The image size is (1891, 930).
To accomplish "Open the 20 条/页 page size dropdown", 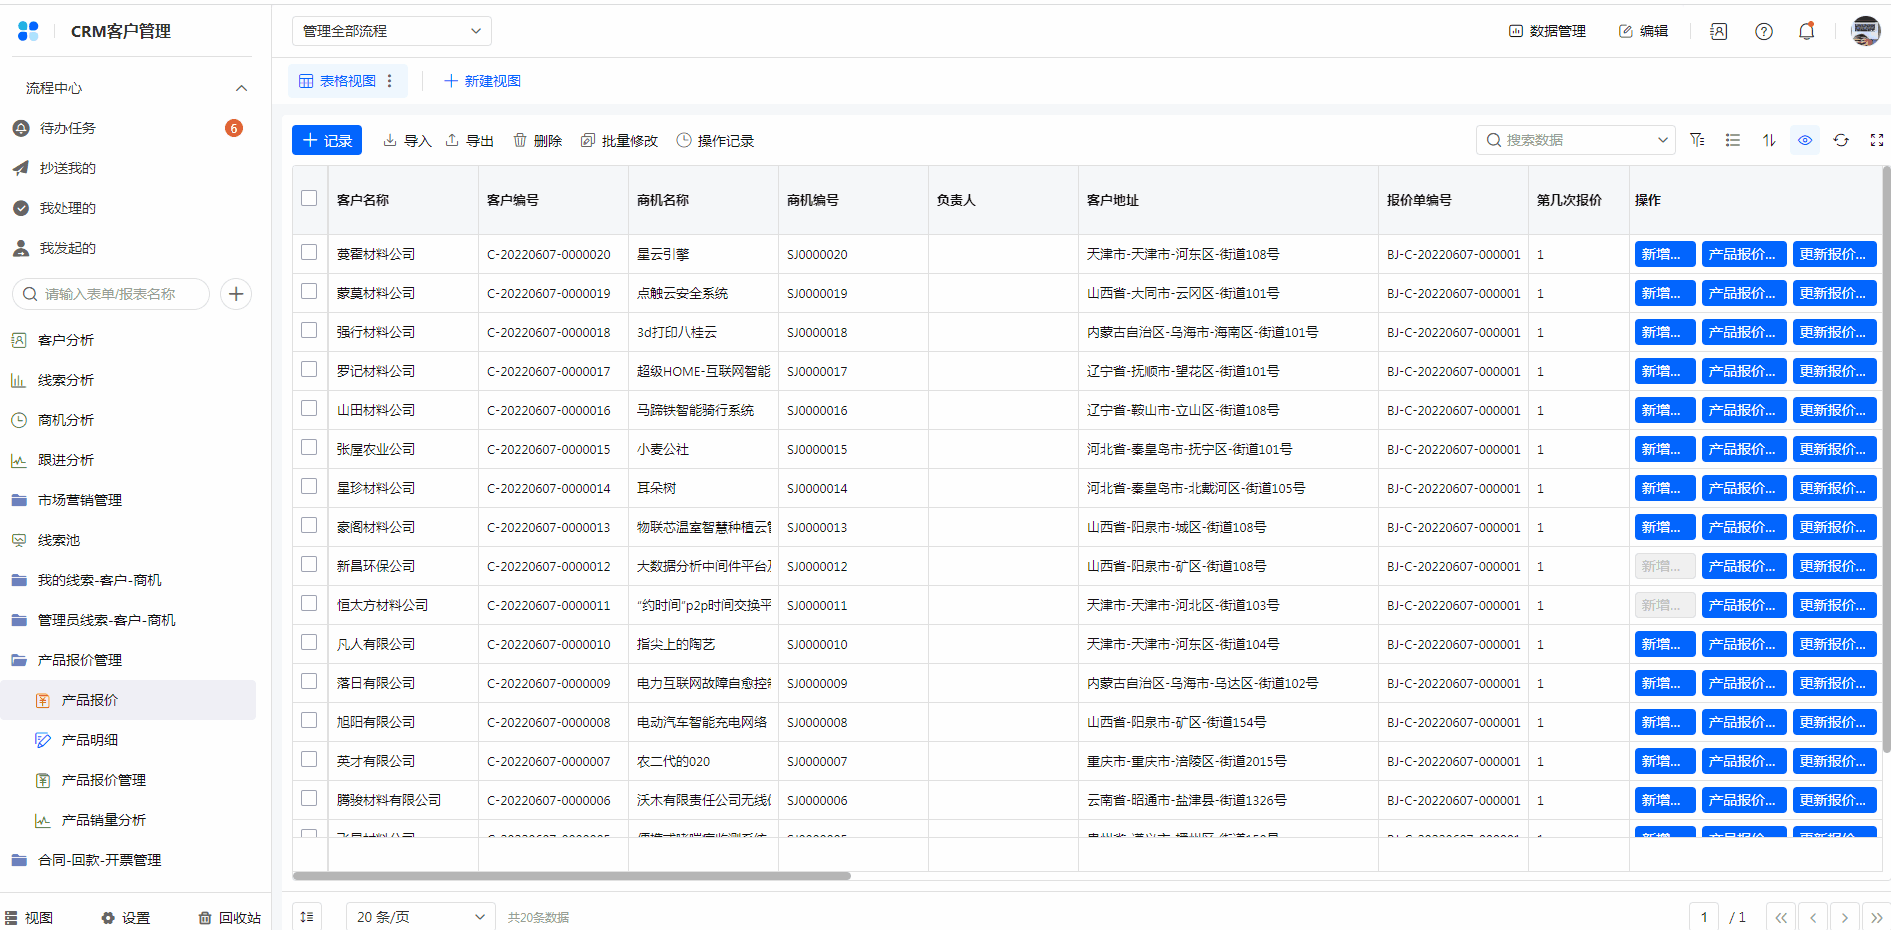I will coord(420,916).
